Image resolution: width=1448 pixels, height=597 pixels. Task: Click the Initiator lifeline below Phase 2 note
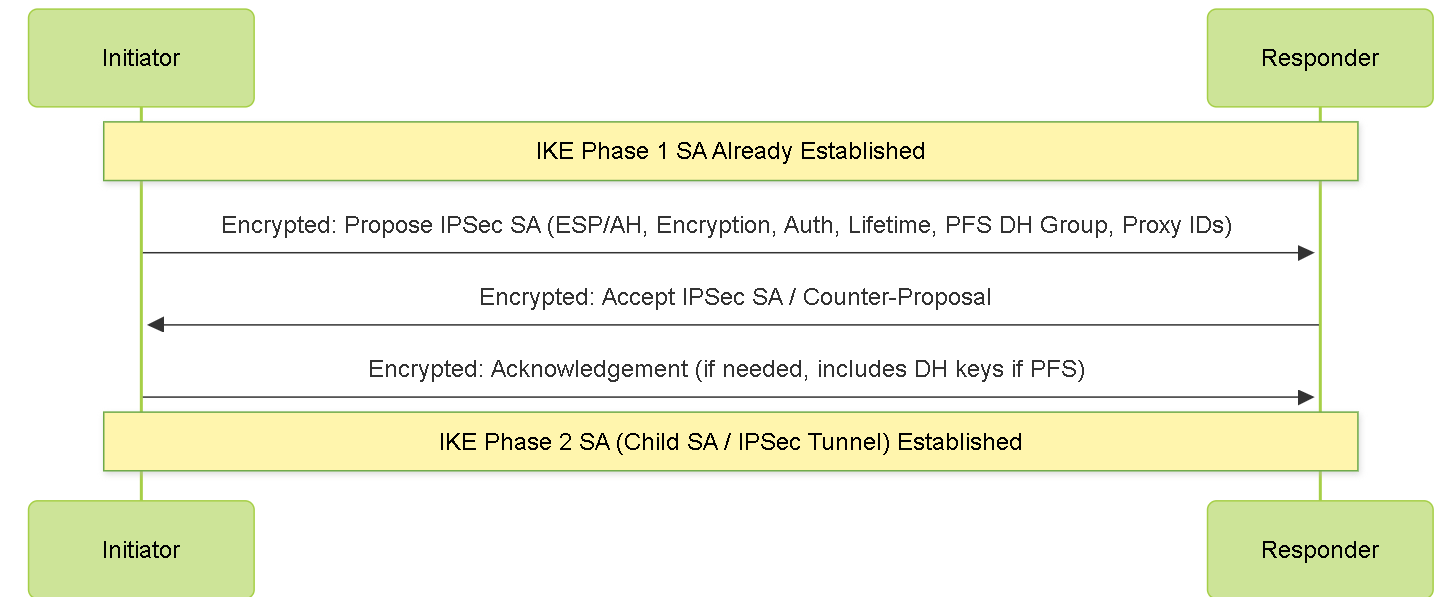click(x=141, y=486)
